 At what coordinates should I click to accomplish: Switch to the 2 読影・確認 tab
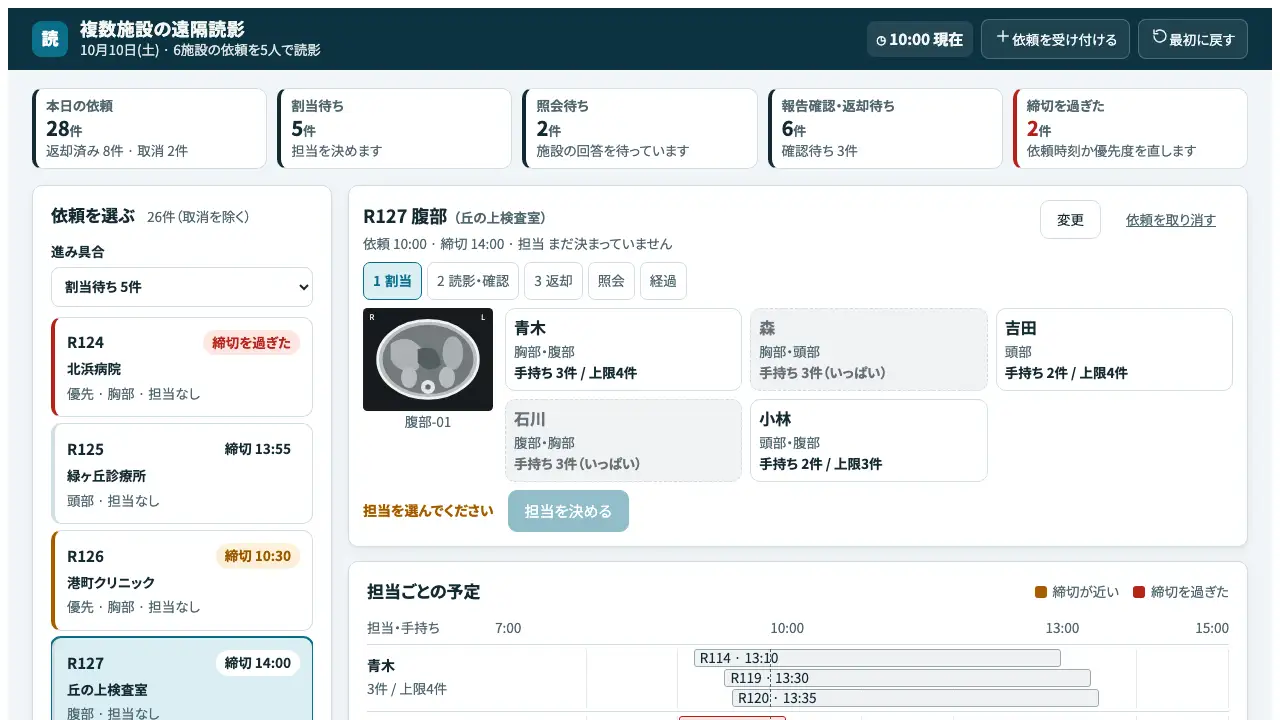(x=473, y=281)
